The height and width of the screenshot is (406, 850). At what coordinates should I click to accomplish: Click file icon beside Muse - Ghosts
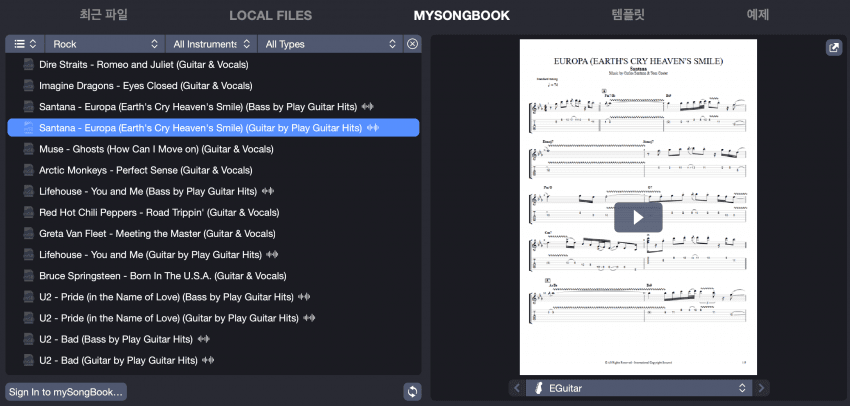pos(28,149)
